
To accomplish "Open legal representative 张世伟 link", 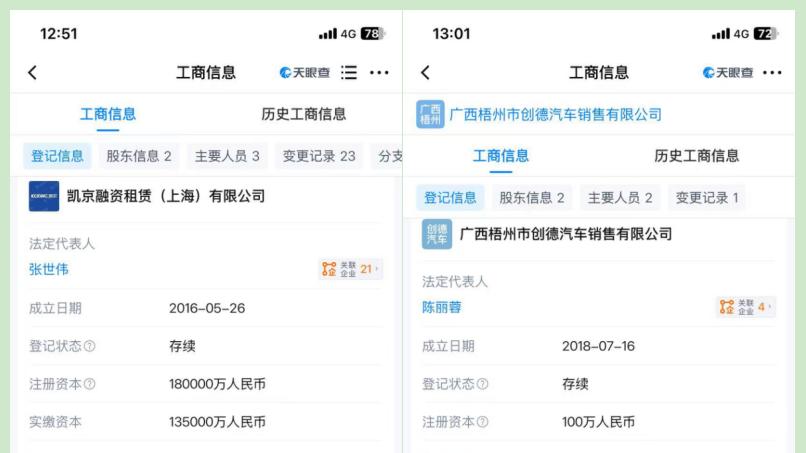I will point(49,269).
